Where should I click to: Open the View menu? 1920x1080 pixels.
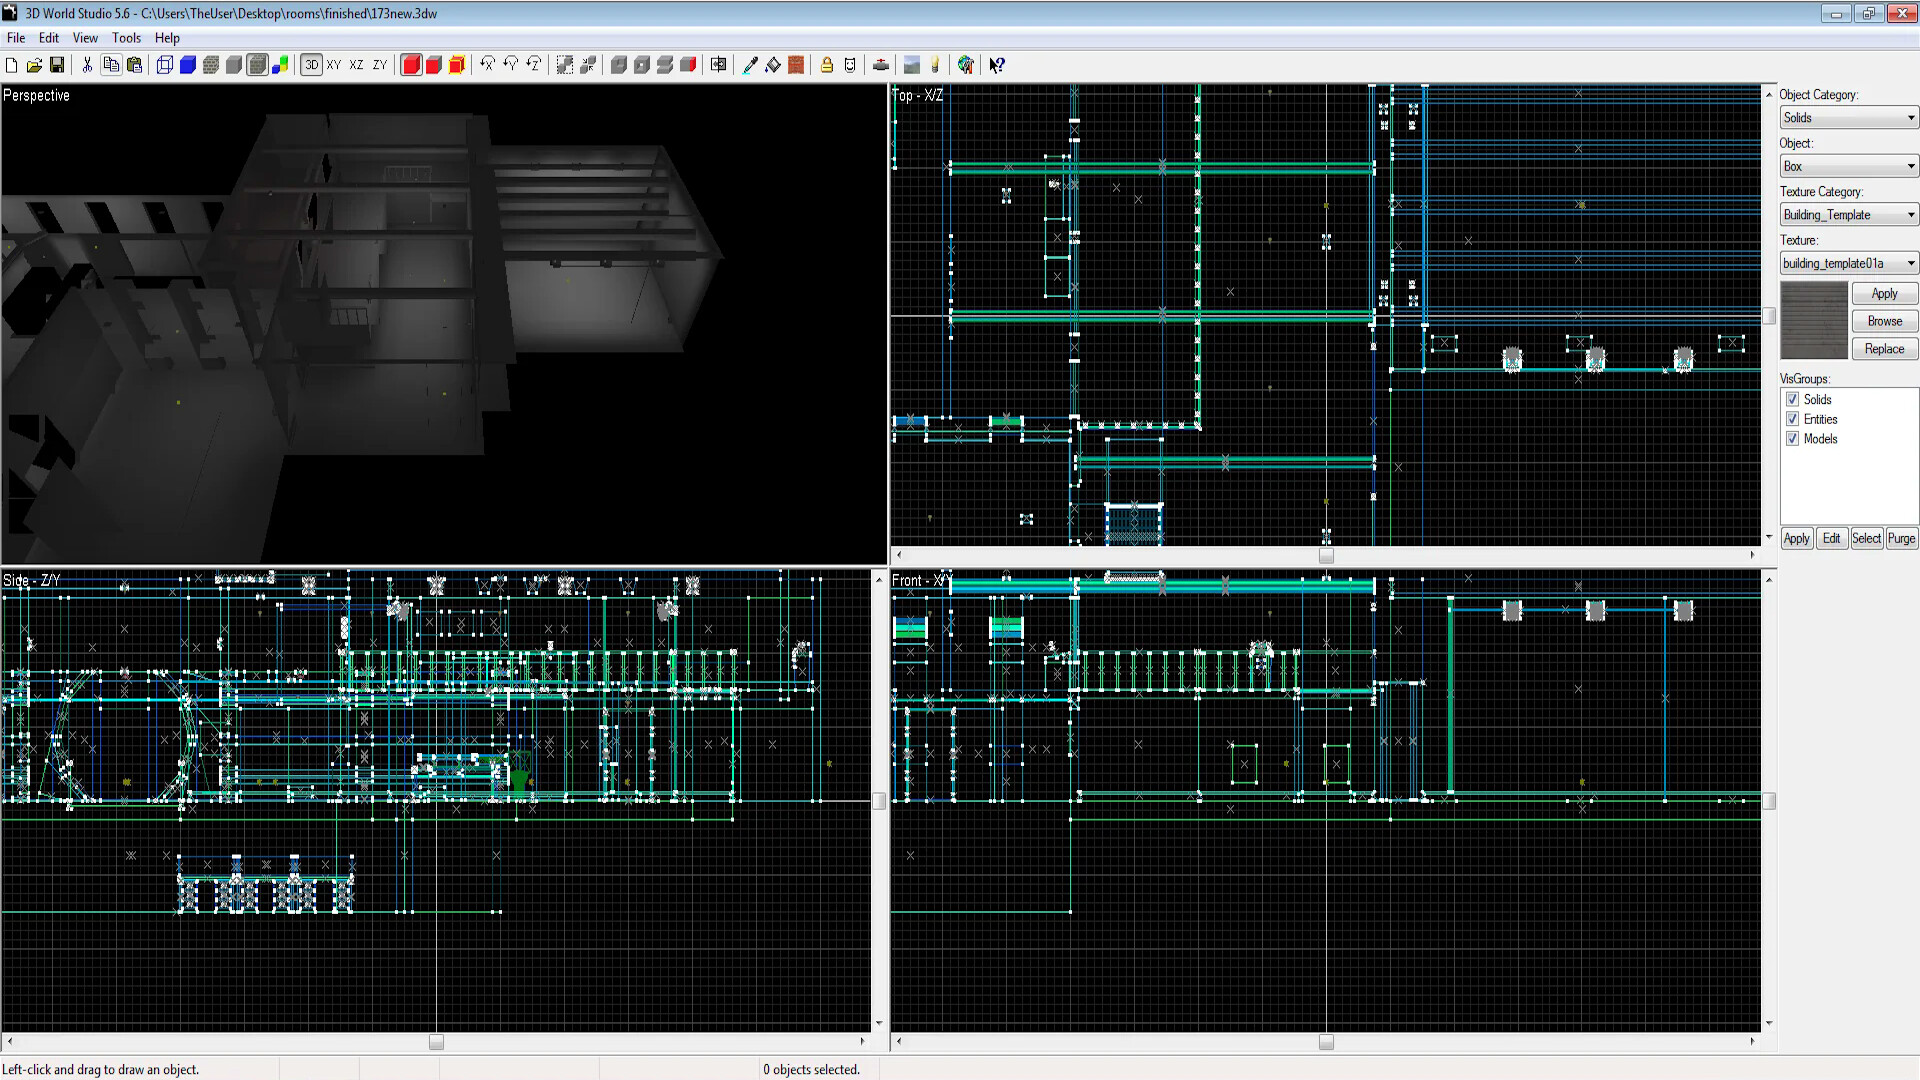85,38
